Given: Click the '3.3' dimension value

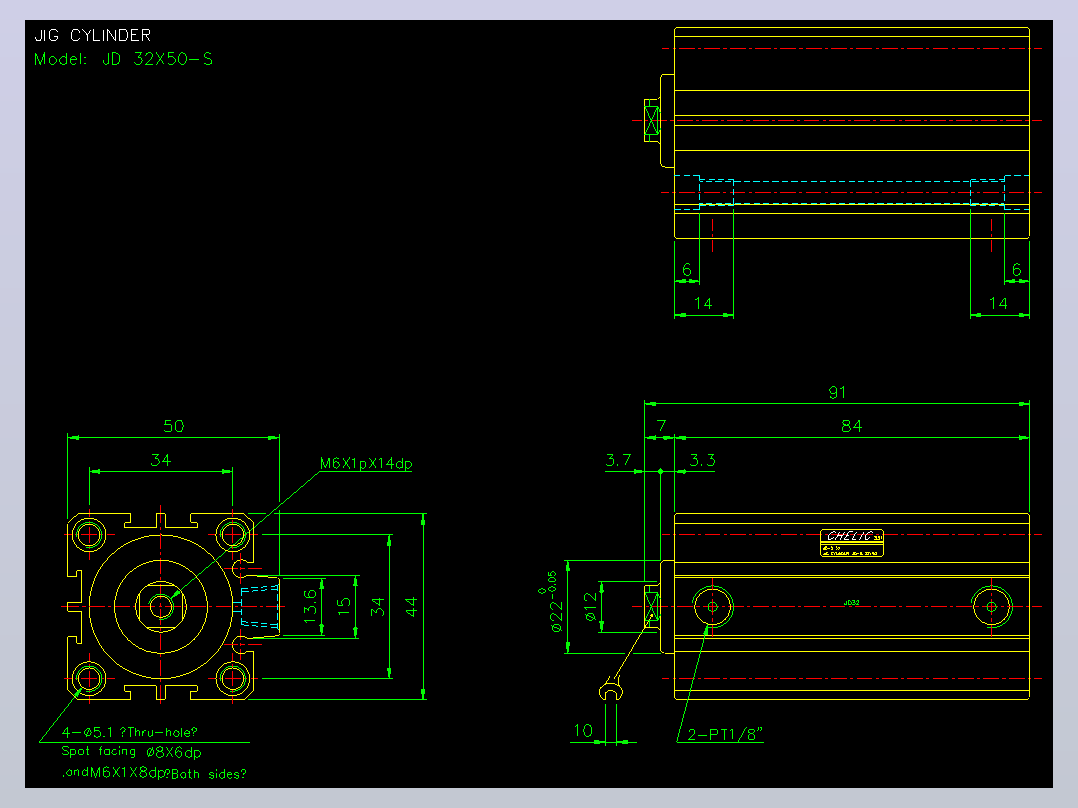Looking at the screenshot, I should [703, 460].
